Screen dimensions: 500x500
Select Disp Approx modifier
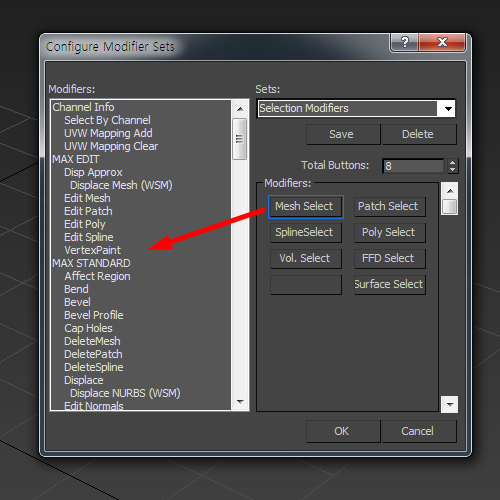click(93, 172)
